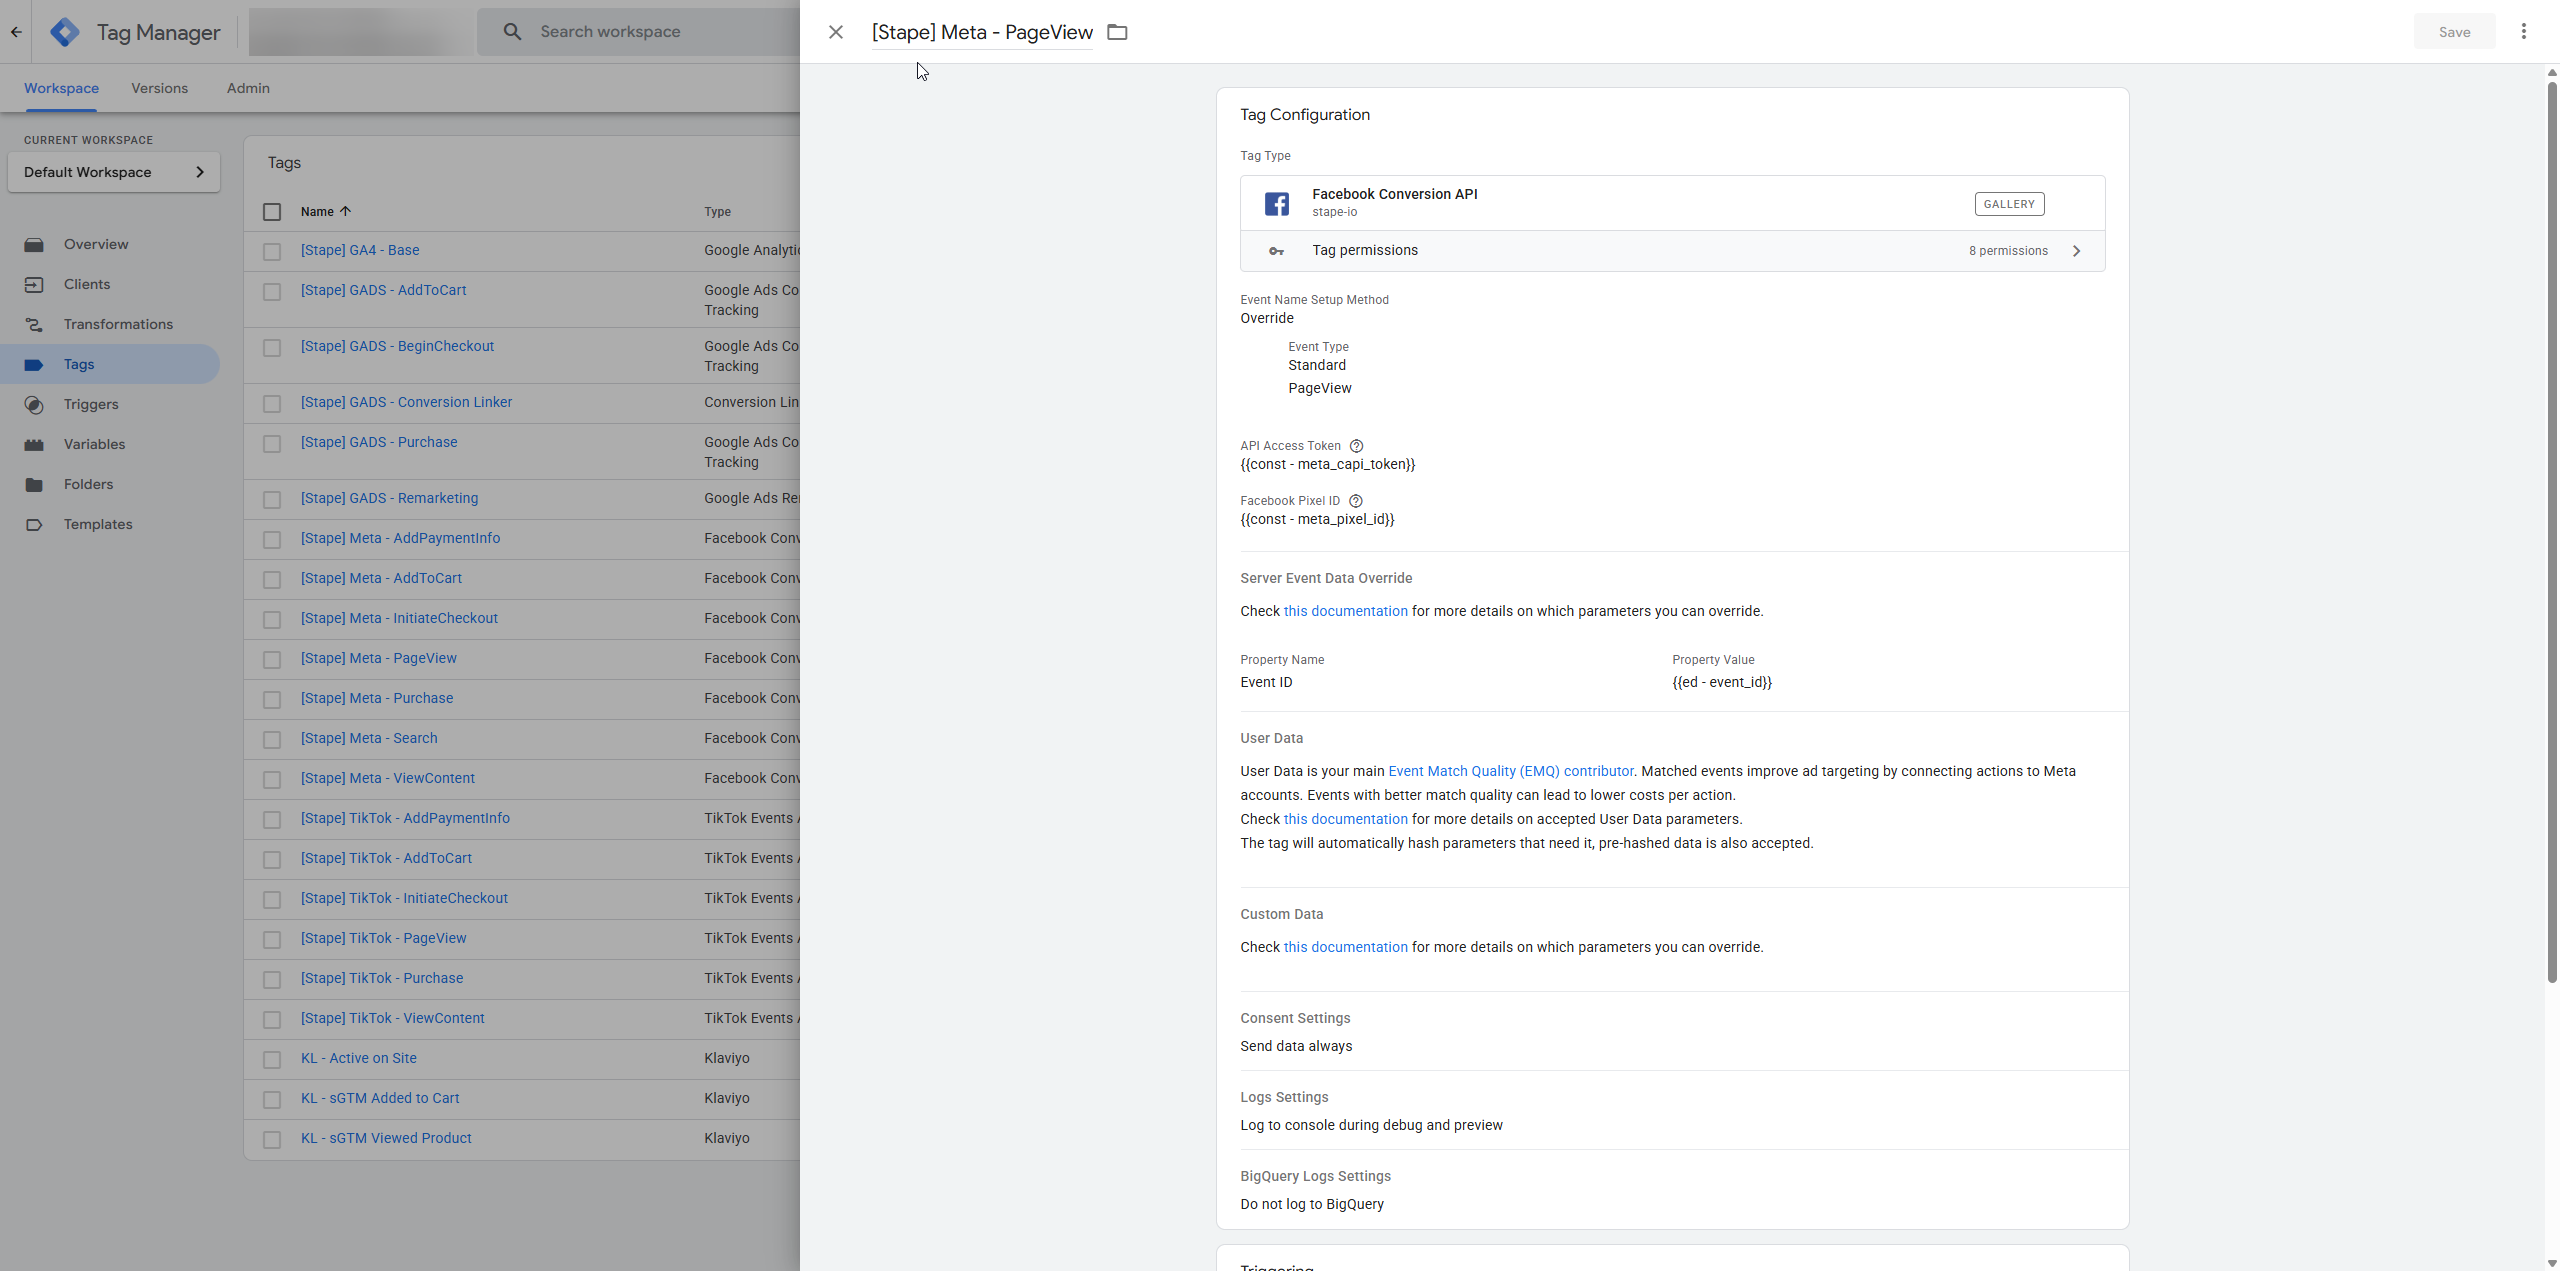
Task: Open Triggers in the sidebar
Action: 91,404
